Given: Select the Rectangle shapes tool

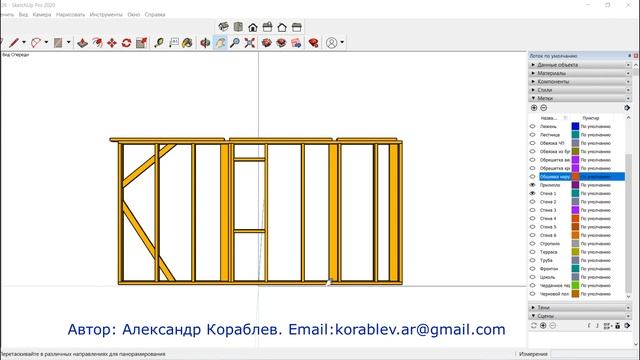Looking at the screenshot, I should coord(58,42).
